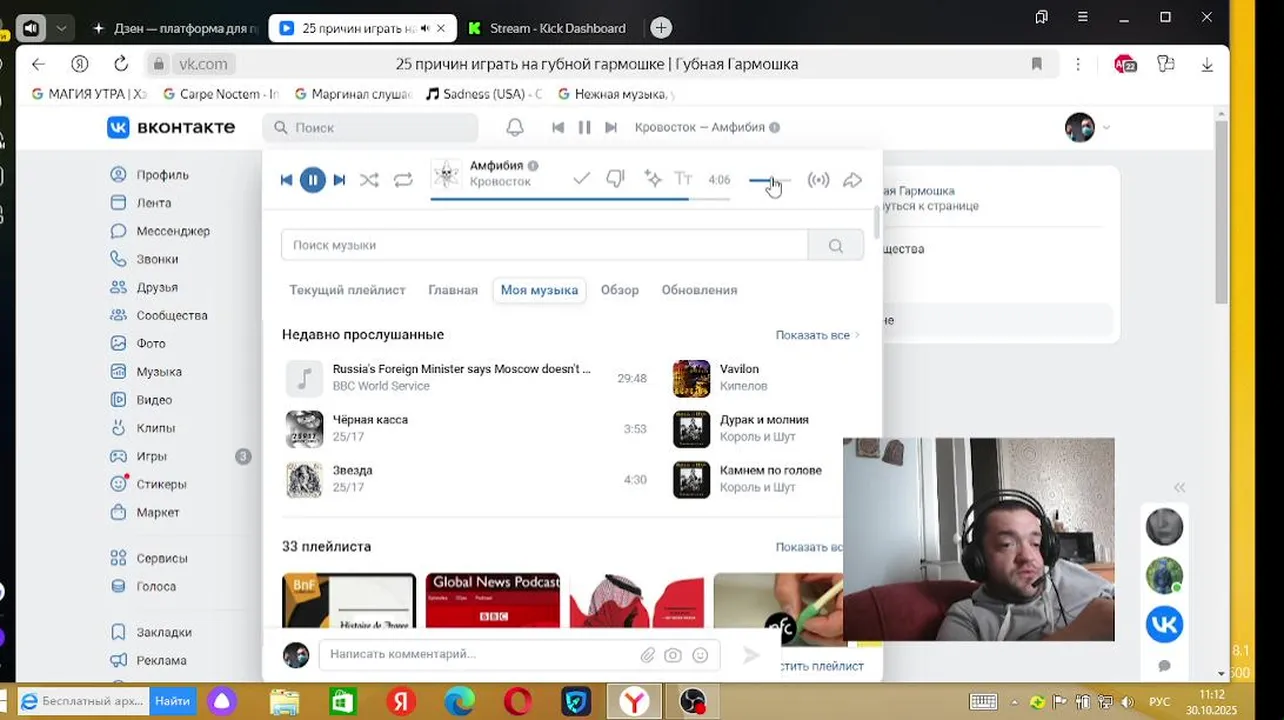The image size is (1284, 720).
Task: Select the Моя музыка tab
Action: tap(539, 290)
